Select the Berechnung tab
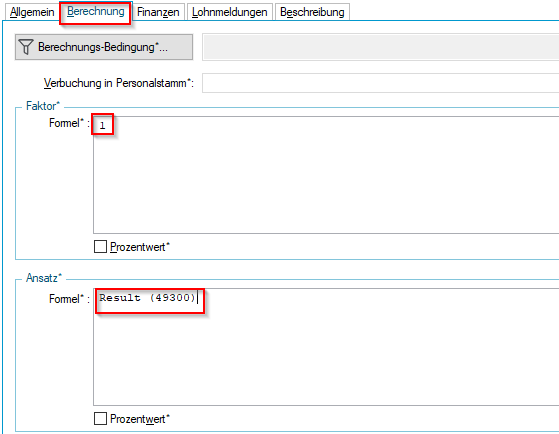The width and height of the screenshot is (559, 434). (x=96, y=11)
